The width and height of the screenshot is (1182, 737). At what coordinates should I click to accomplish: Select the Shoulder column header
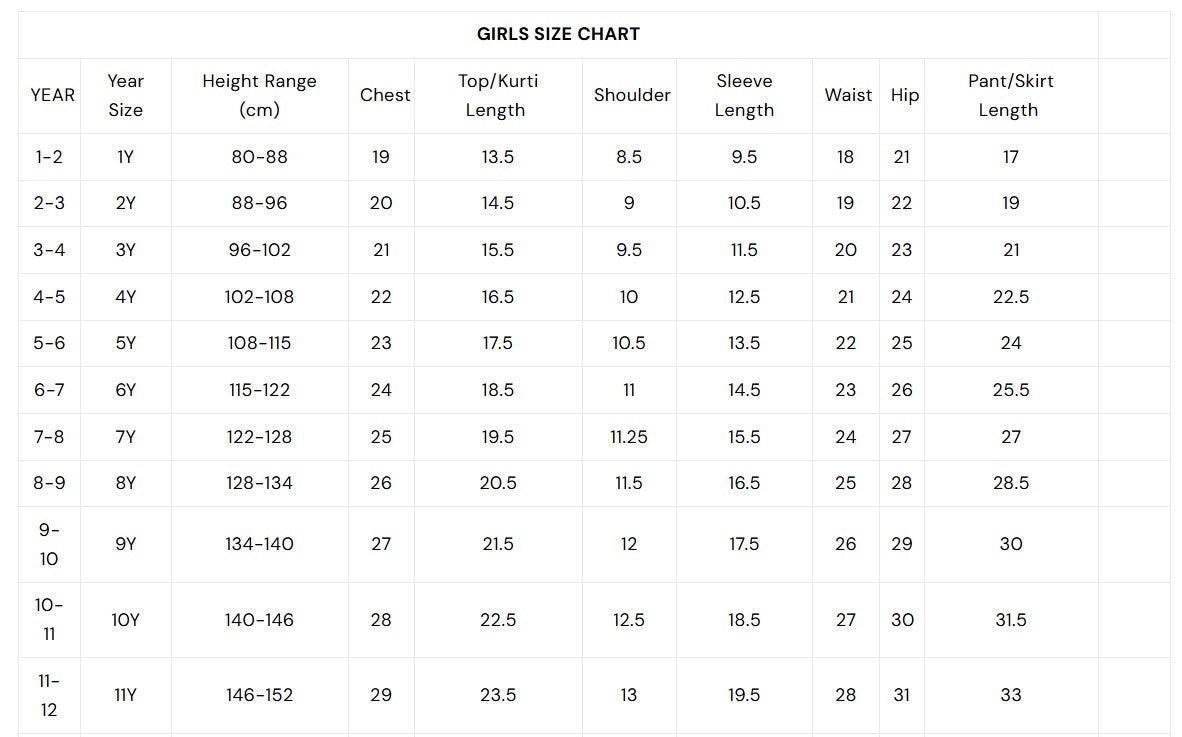coord(632,95)
